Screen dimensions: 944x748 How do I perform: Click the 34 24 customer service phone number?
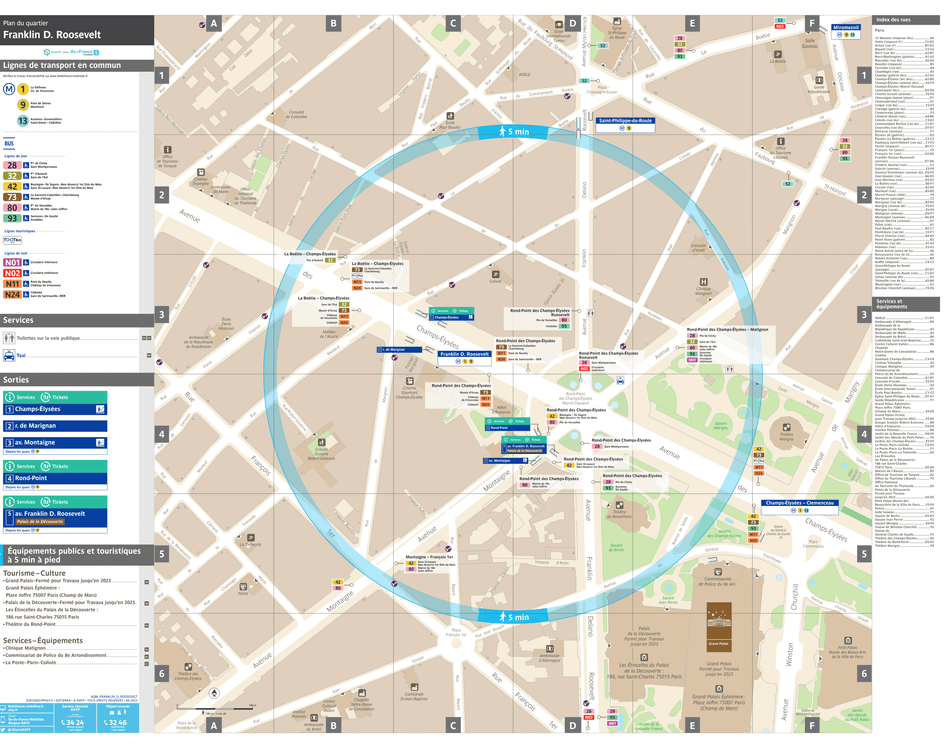click(x=75, y=722)
